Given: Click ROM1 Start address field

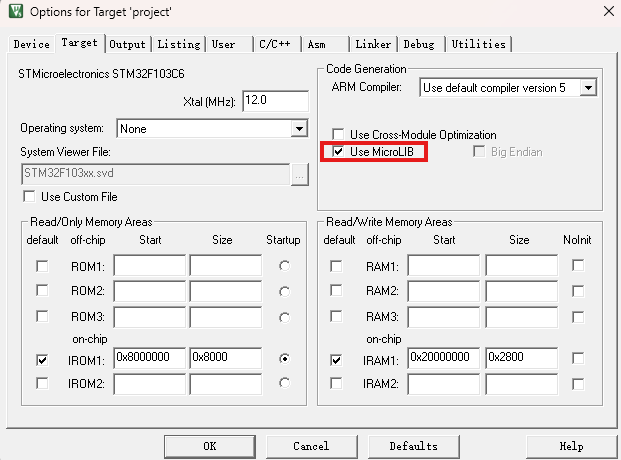Looking at the screenshot, I should point(149,265).
